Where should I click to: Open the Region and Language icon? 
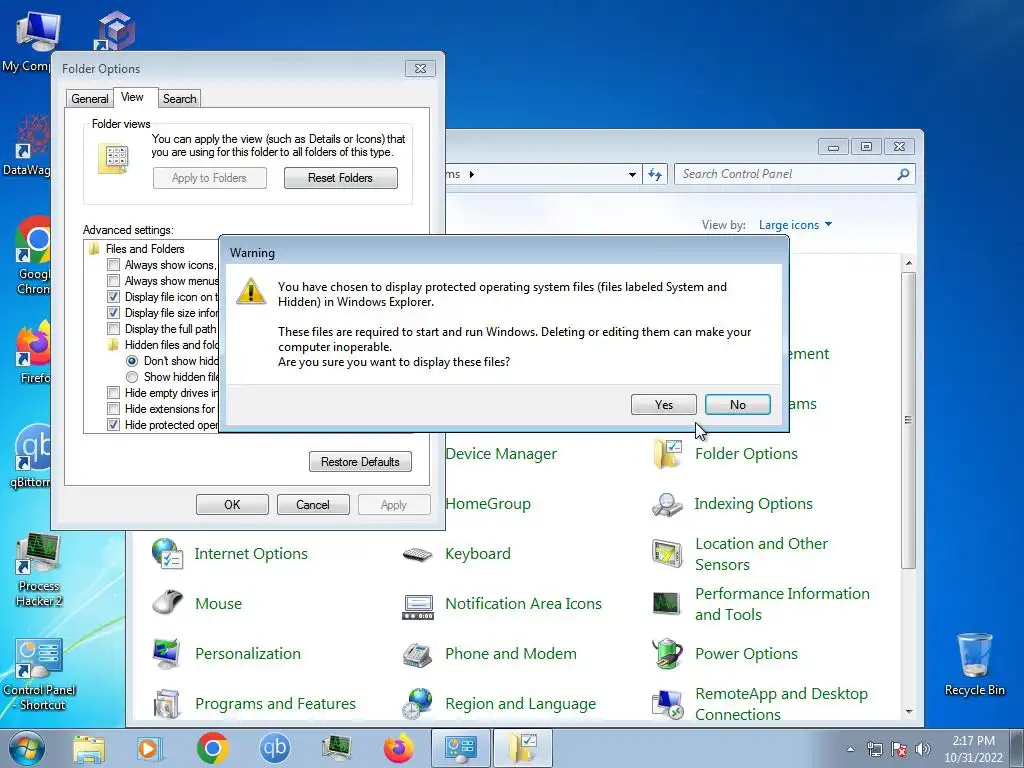[x=417, y=704]
